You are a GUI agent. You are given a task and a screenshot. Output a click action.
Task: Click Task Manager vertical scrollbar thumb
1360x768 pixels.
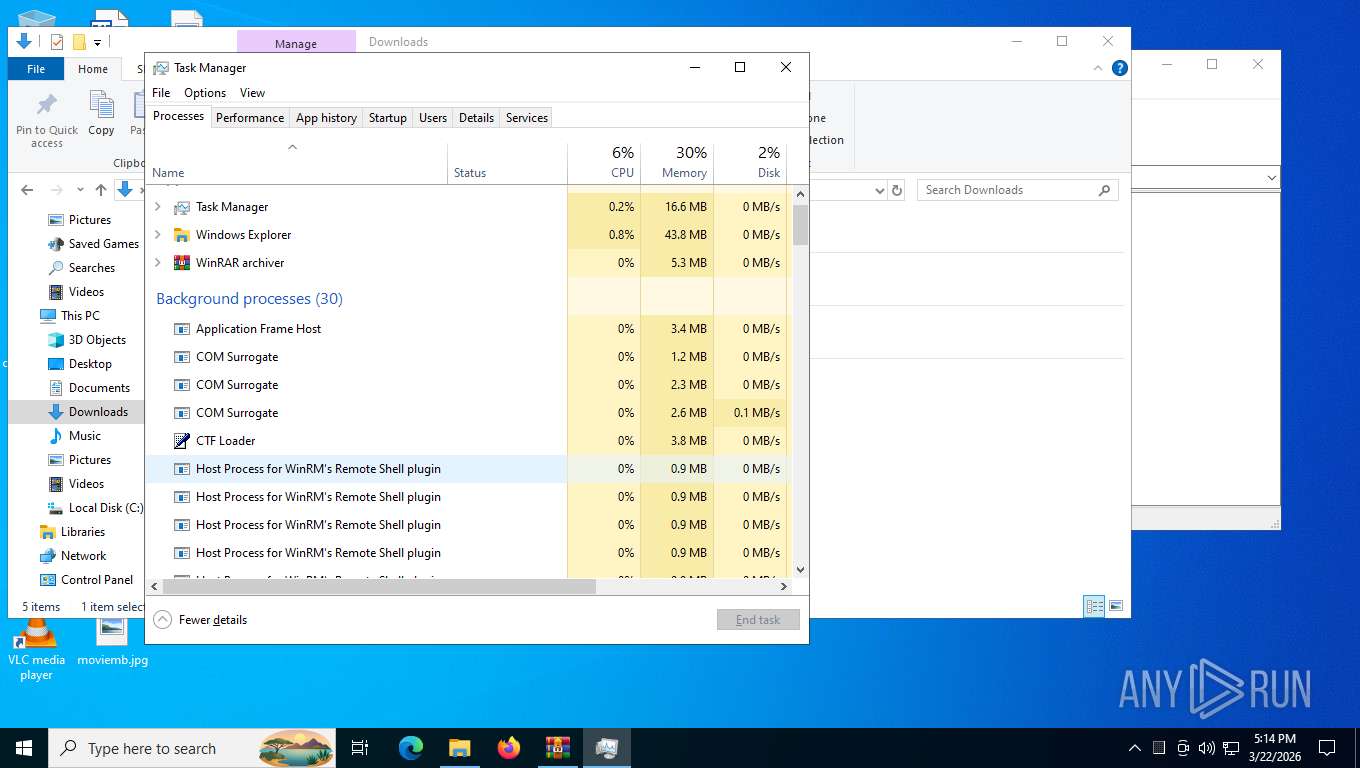(800, 226)
